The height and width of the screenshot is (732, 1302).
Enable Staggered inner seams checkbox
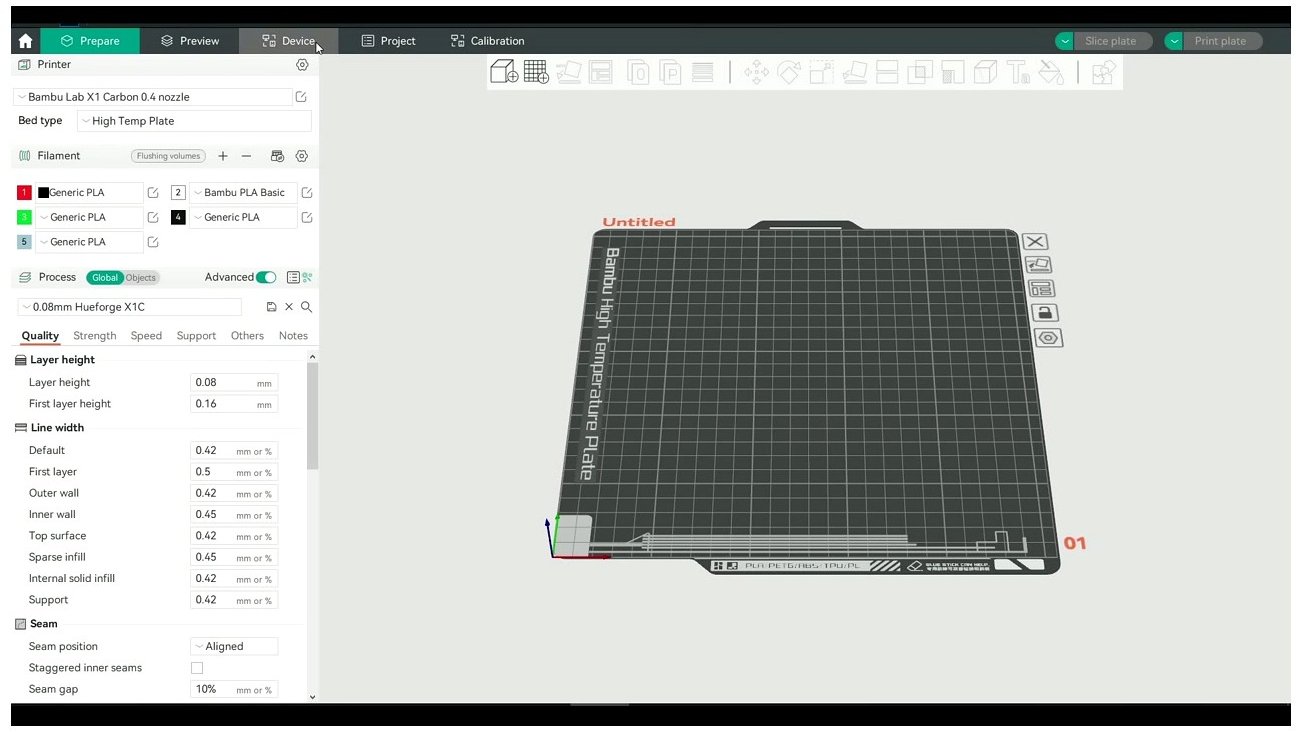197,668
